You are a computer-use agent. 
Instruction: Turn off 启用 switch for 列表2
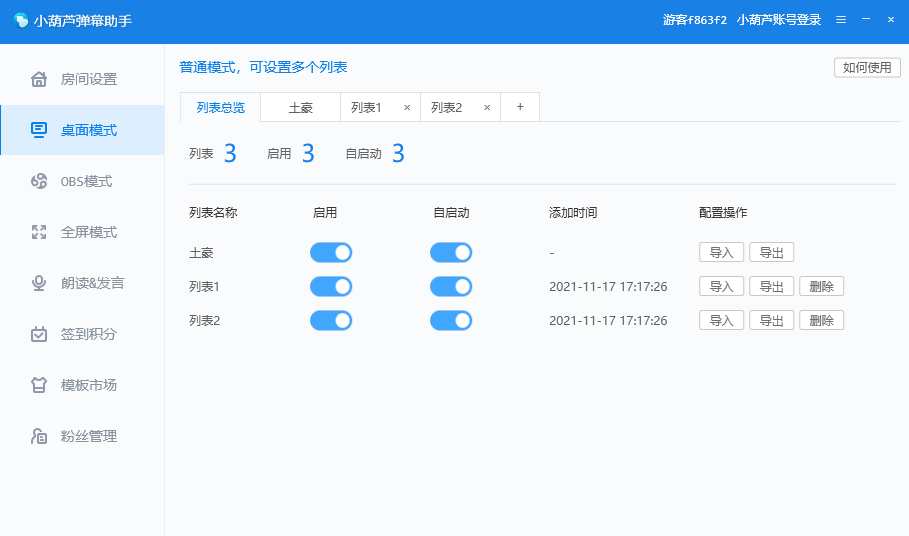[331, 321]
